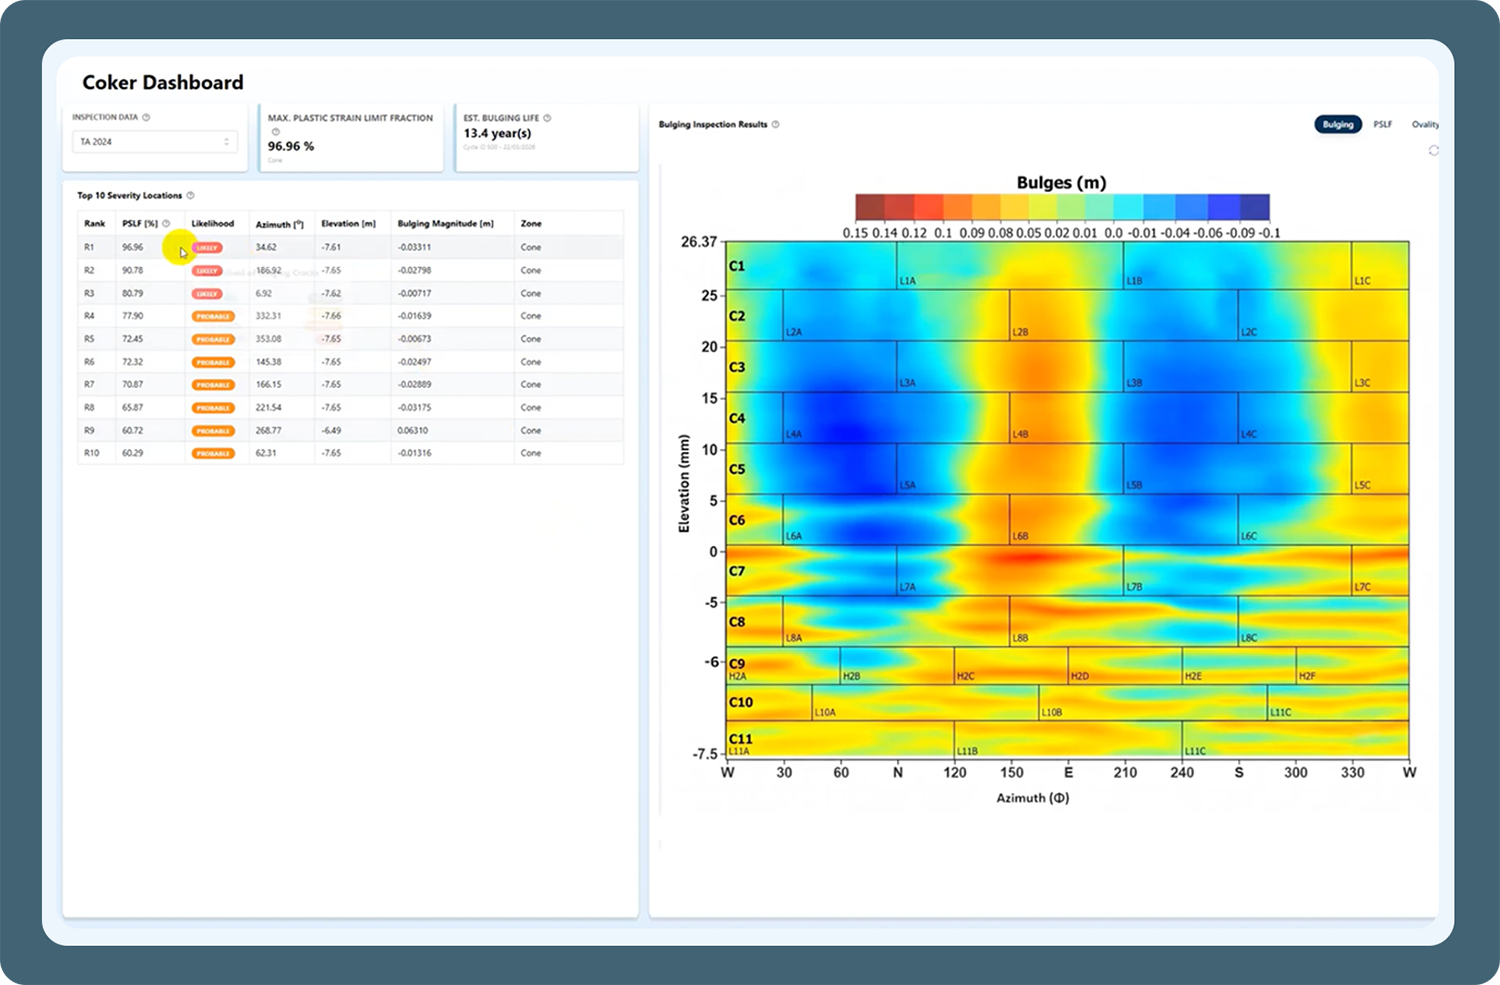Switch to the PSLF view tab
1500x985 pixels.
[x=1382, y=125]
